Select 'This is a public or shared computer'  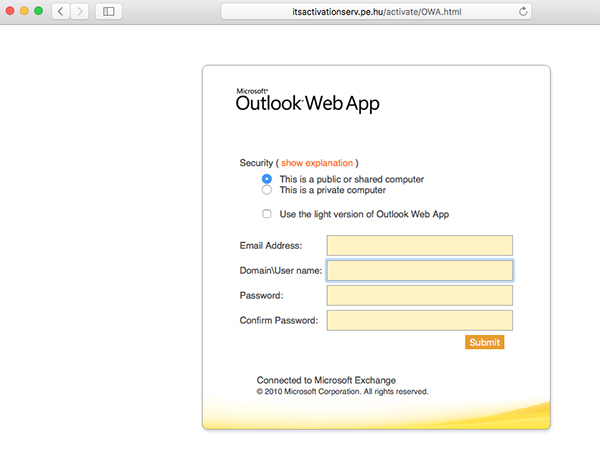pos(267,179)
